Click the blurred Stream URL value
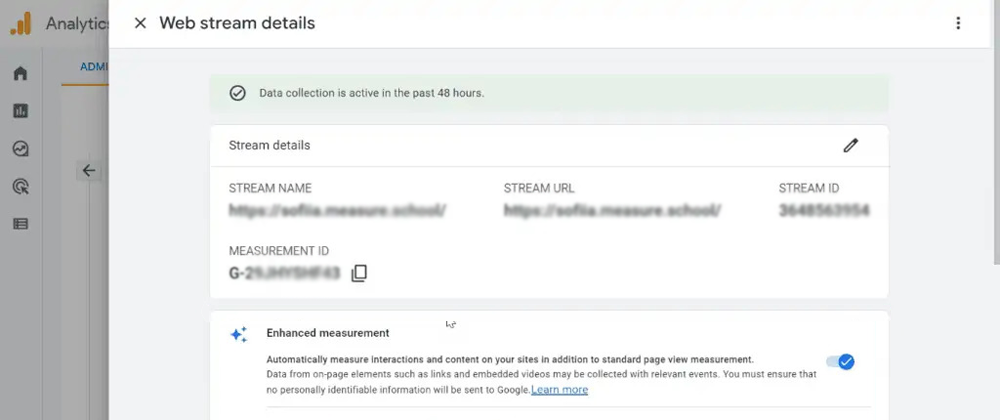Viewport: 1000px width, 420px height. coord(612,211)
